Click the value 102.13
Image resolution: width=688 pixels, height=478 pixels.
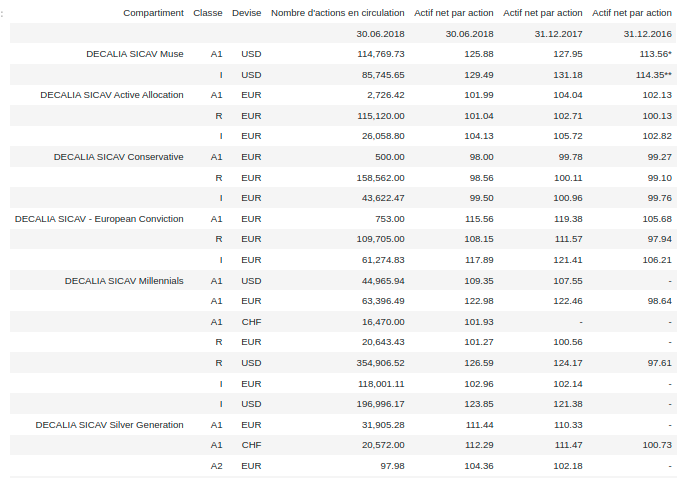(x=657, y=95)
